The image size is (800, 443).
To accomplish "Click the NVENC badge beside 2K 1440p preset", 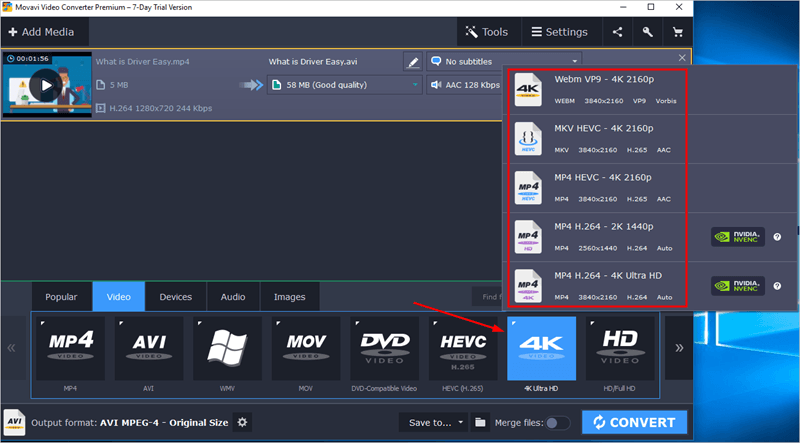I will (x=738, y=237).
